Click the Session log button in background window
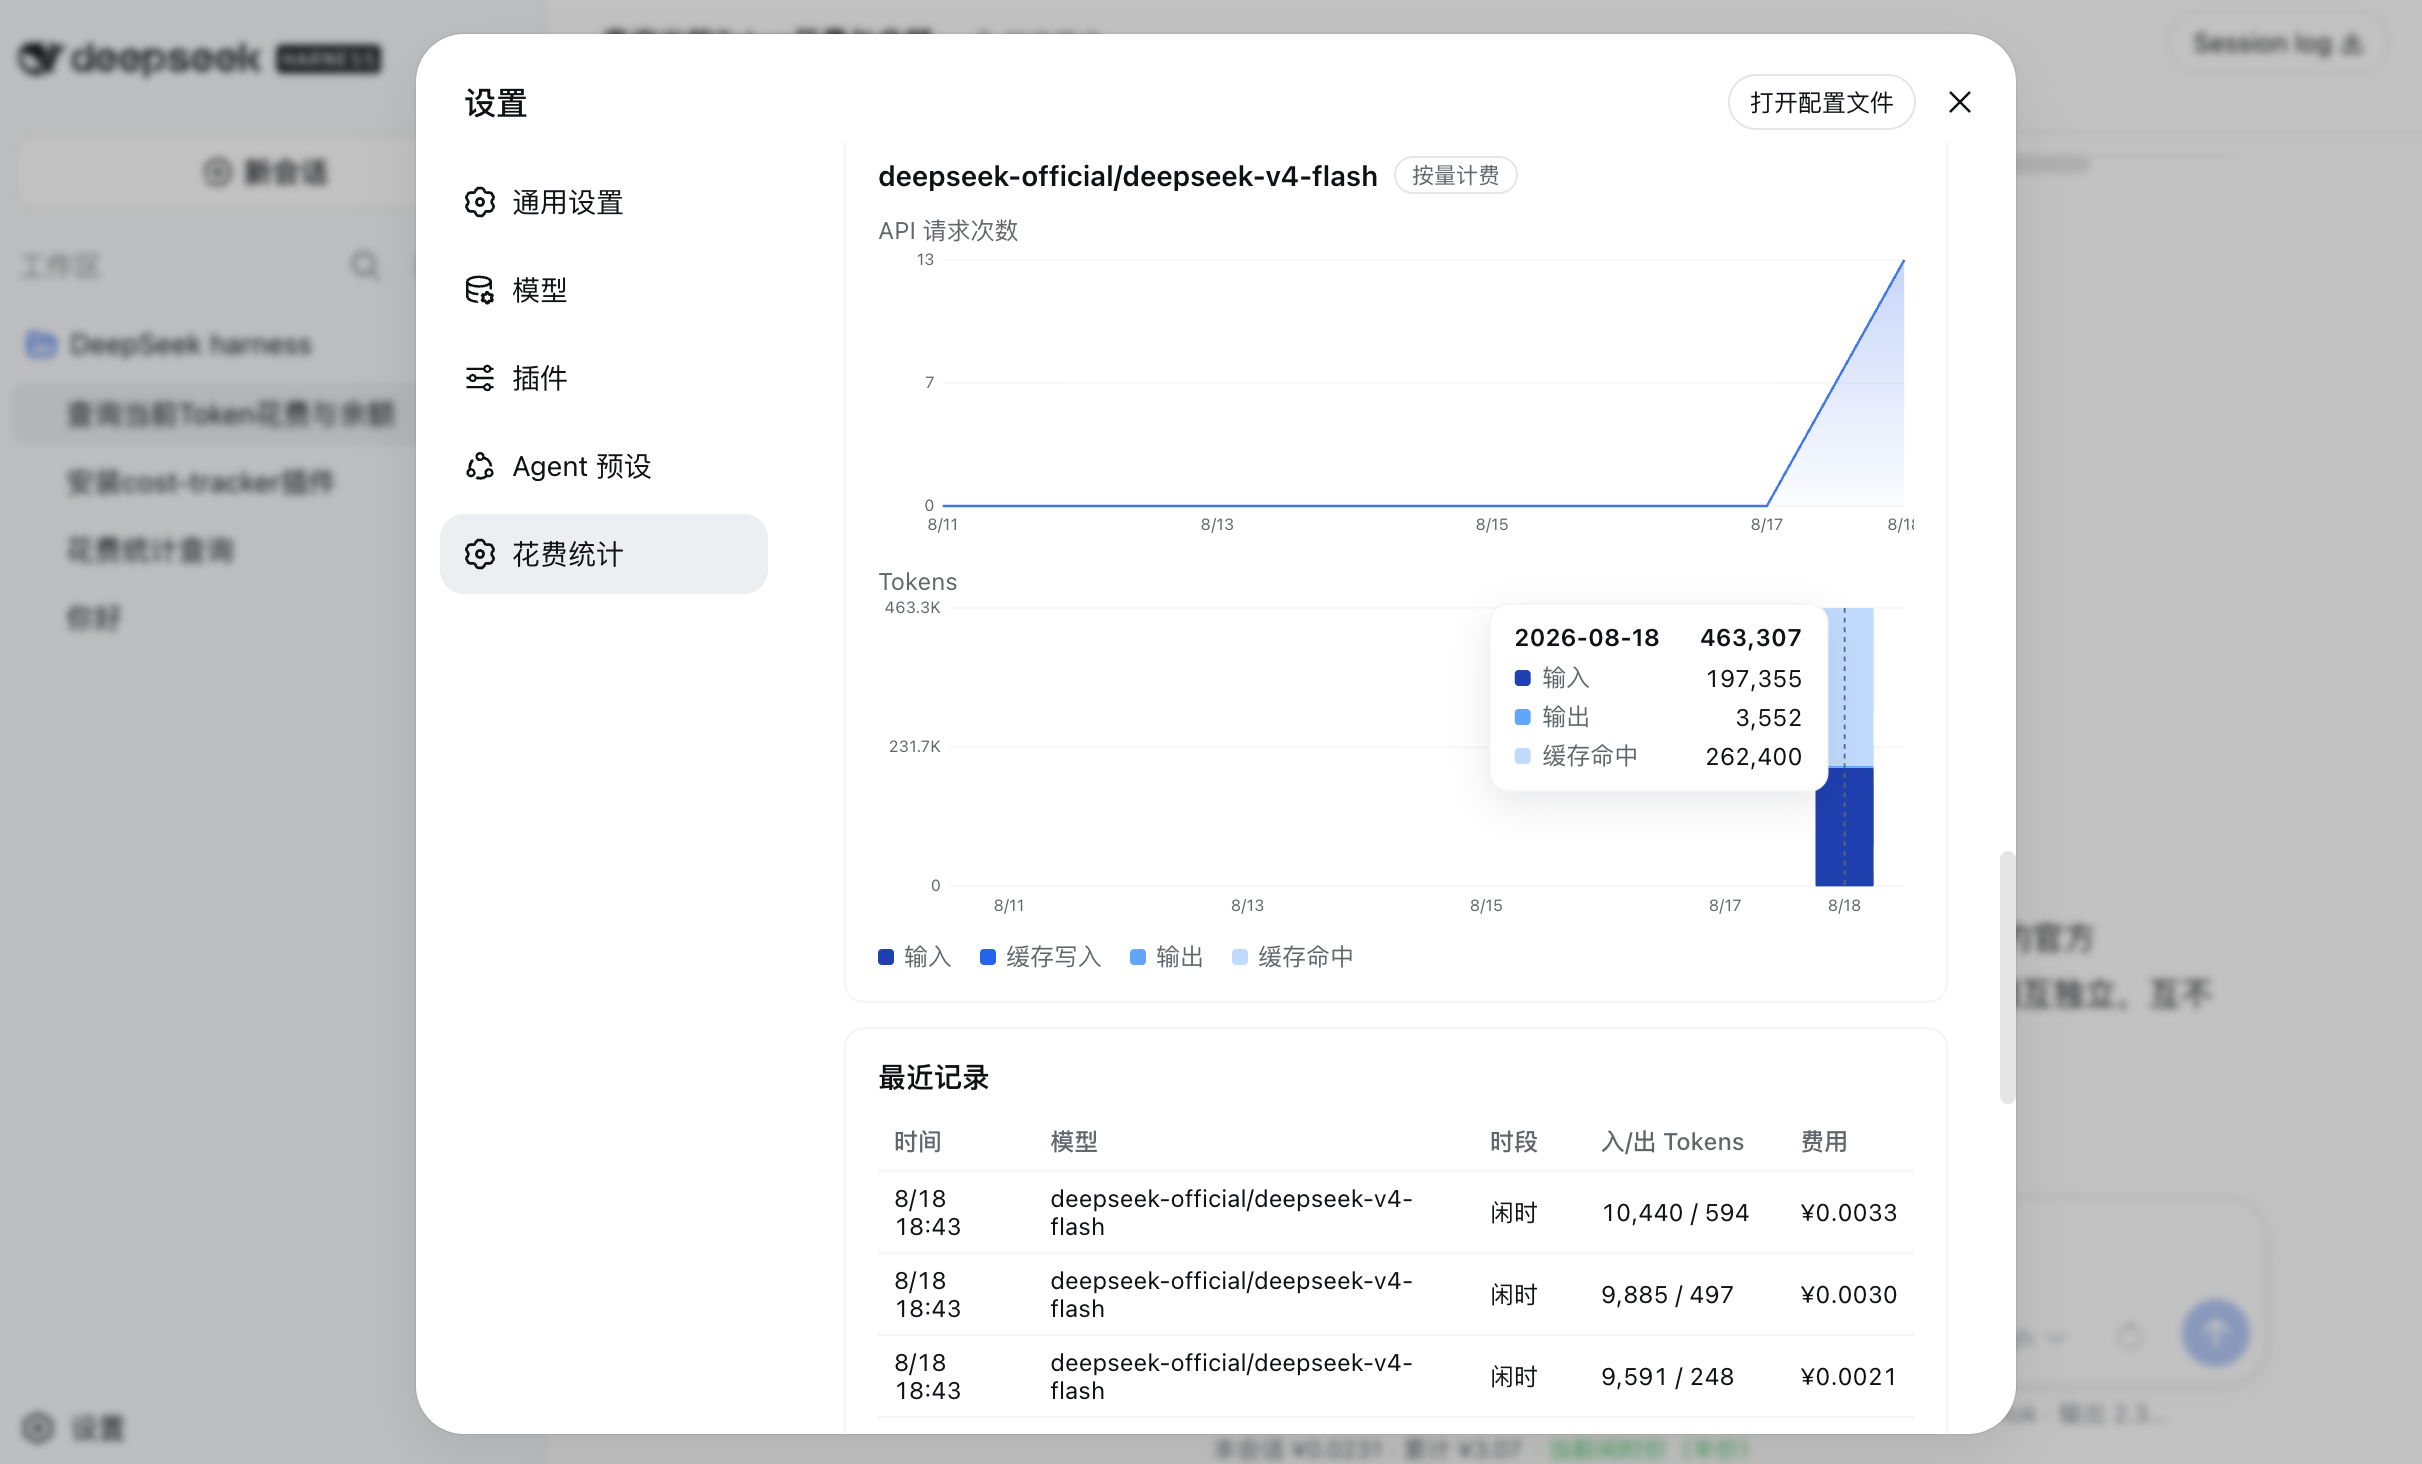Screen dimensions: 2422x1464 point(2277,44)
